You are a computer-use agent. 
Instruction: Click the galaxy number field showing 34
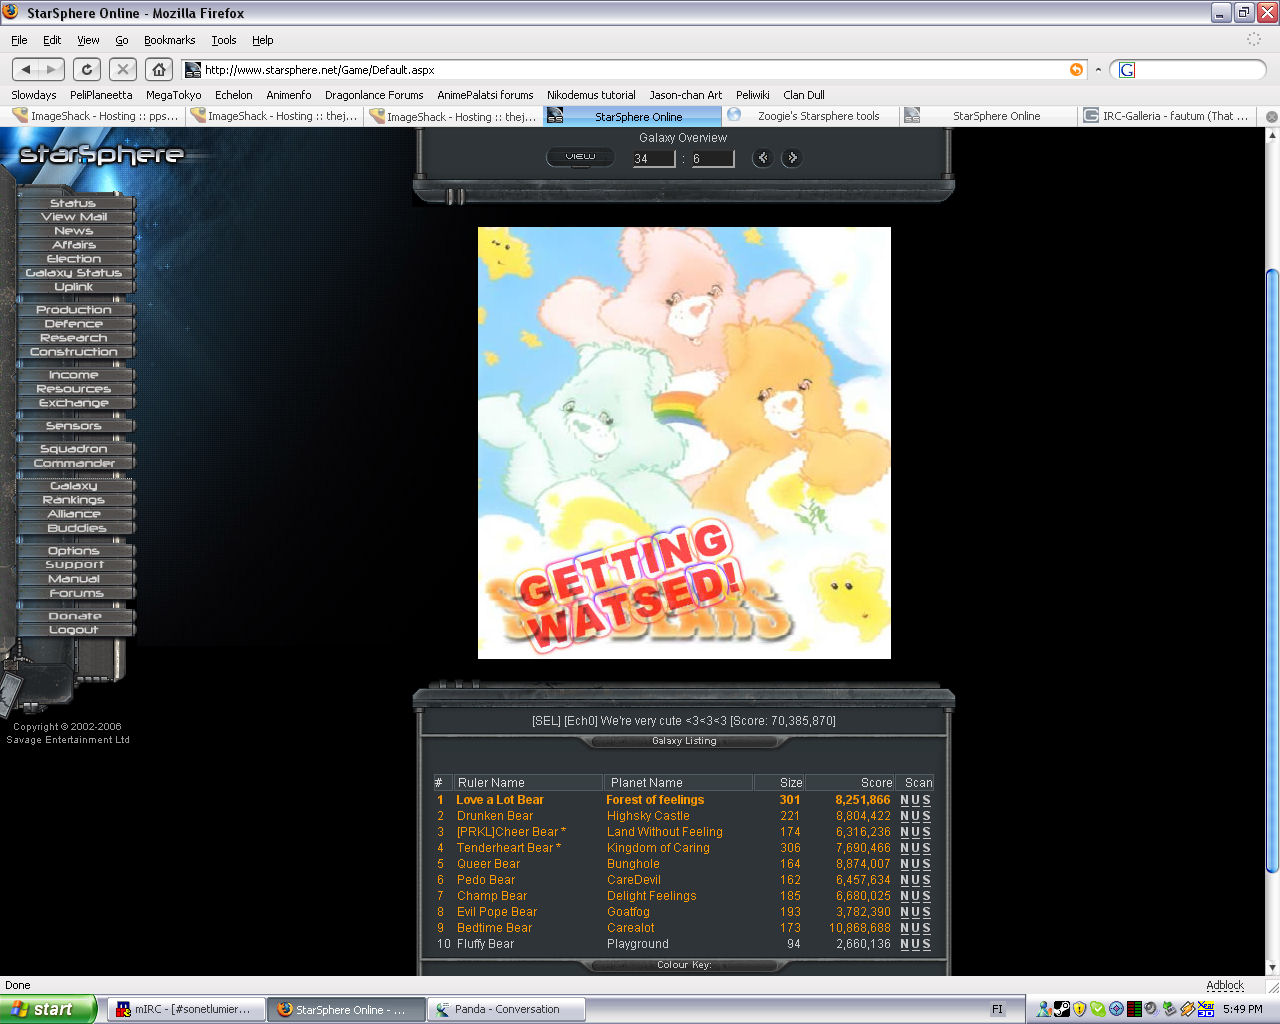(654, 158)
